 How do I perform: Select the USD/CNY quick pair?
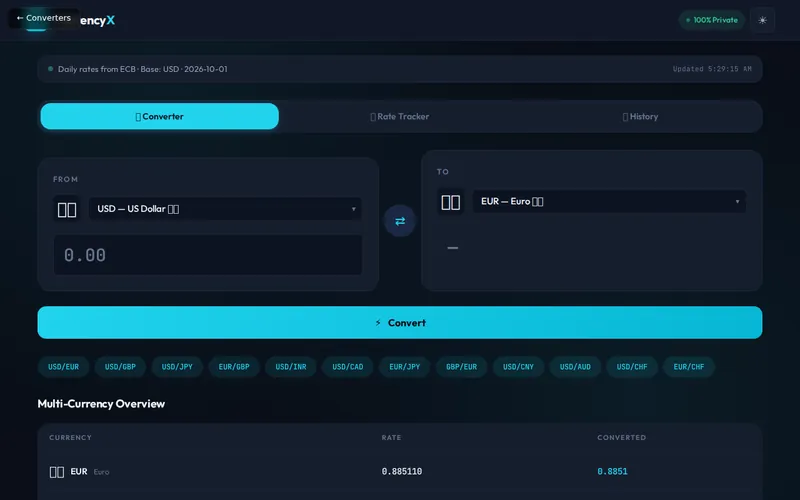(518, 367)
